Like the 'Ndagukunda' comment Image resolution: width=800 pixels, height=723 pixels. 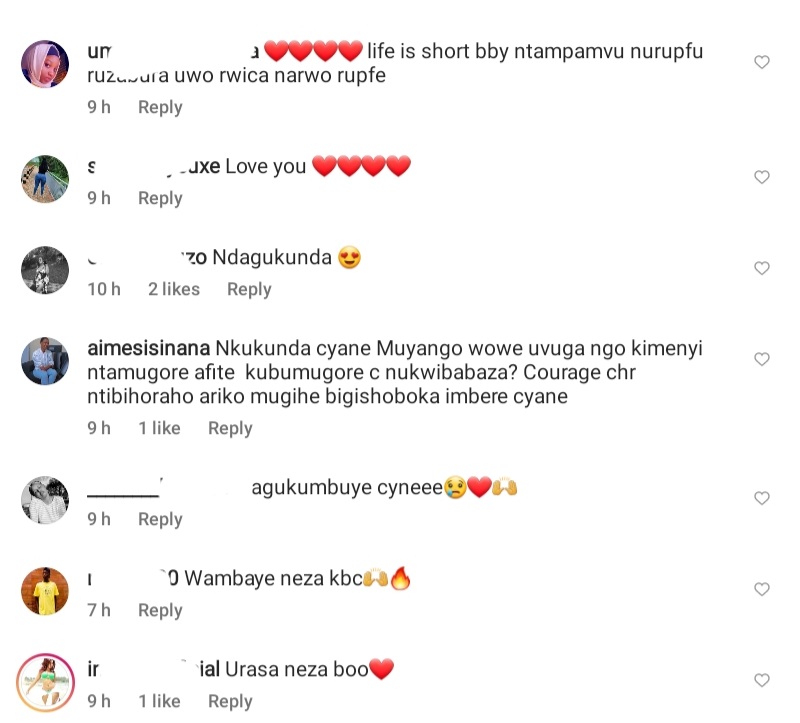point(761,268)
